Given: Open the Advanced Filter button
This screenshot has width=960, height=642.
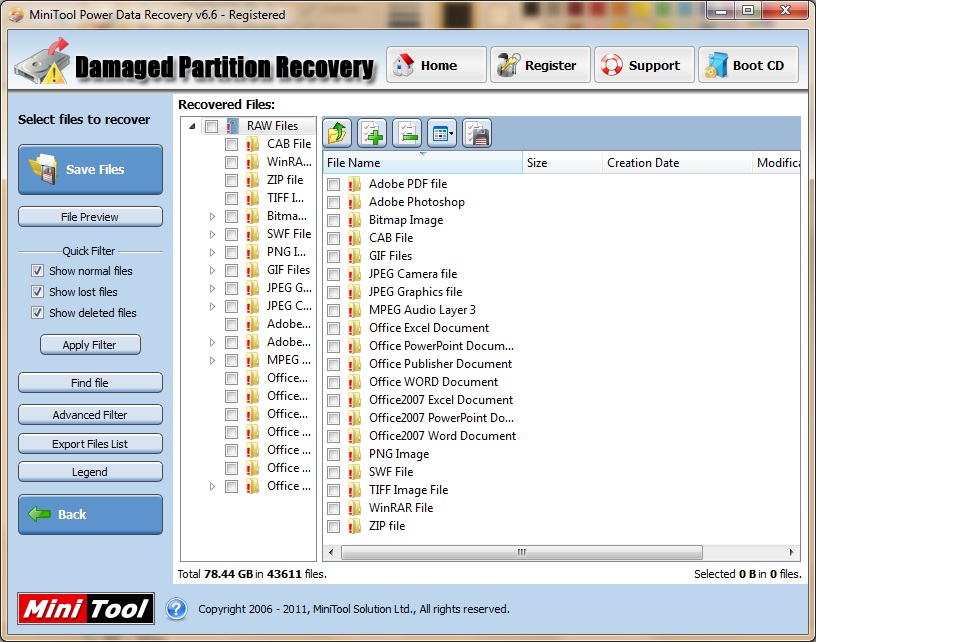Looking at the screenshot, I should pos(91,415).
